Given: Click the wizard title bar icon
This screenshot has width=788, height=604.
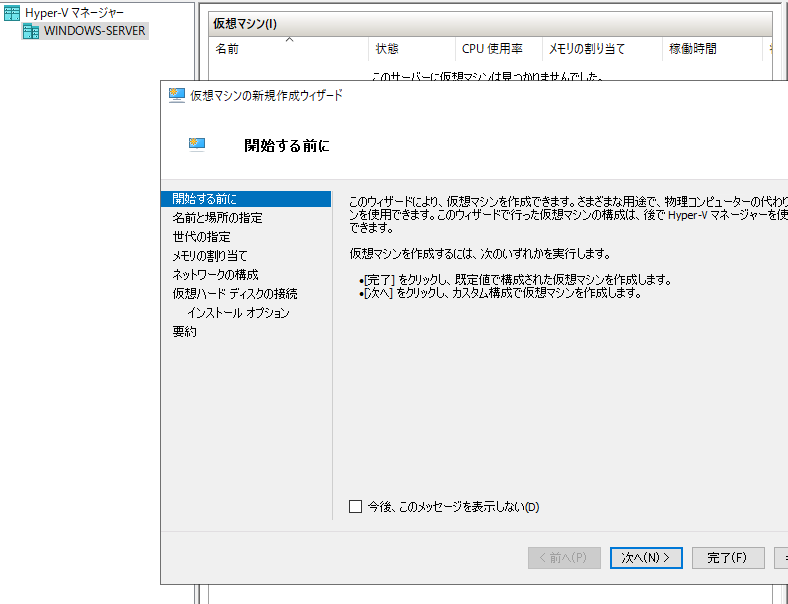Looking at the screenshot, I should 176,95.
